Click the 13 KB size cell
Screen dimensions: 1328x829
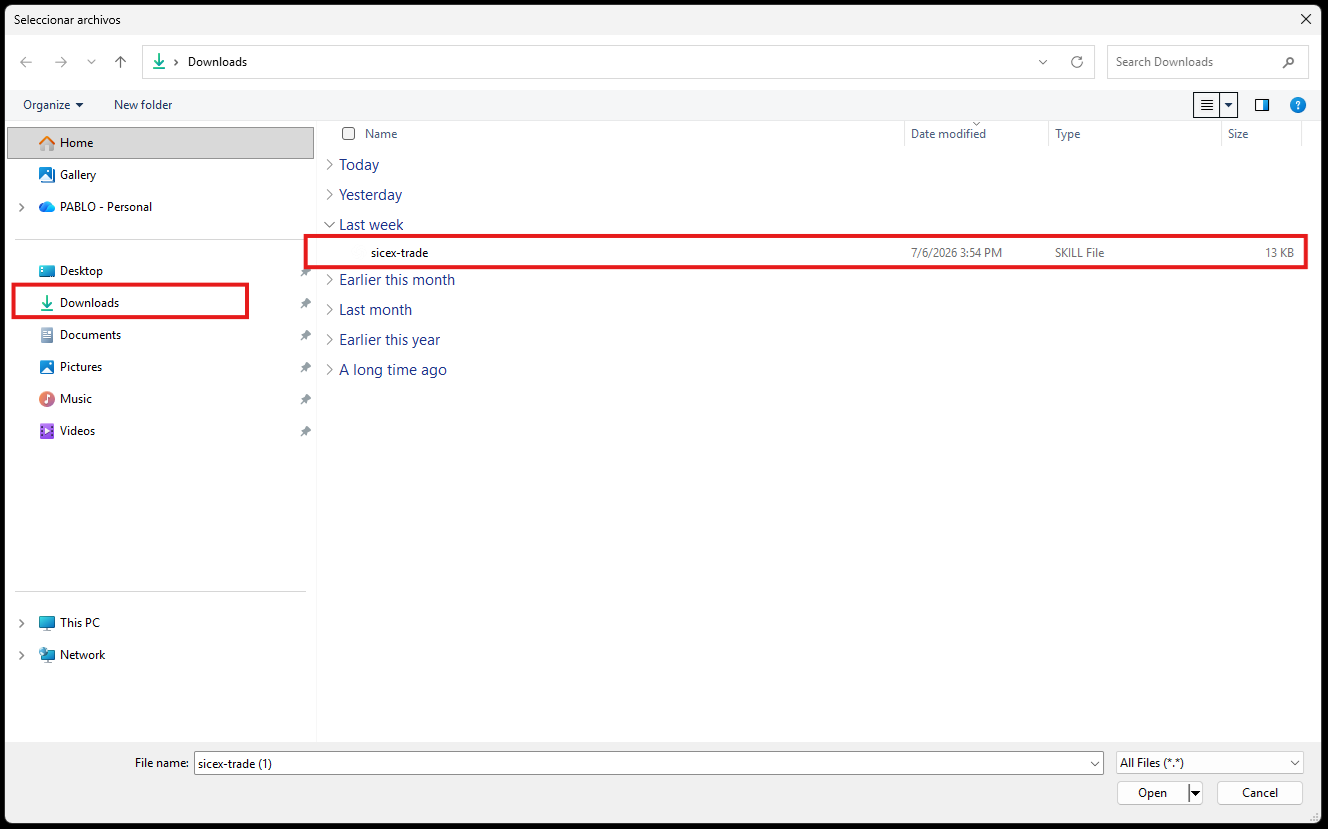(1279, 253)
